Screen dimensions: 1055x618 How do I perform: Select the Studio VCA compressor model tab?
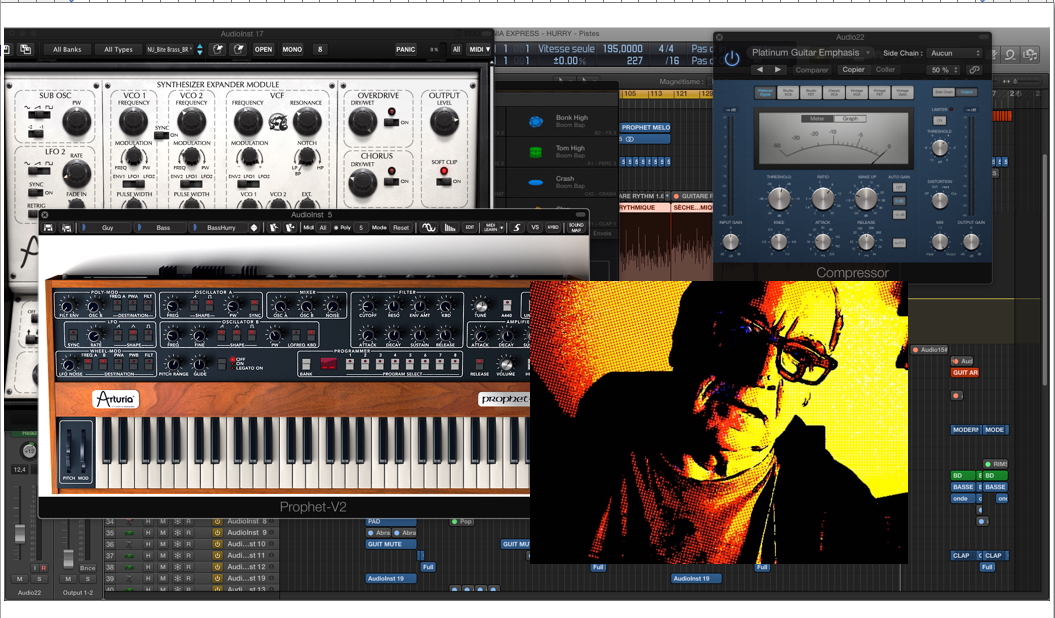tap(788, 93)
